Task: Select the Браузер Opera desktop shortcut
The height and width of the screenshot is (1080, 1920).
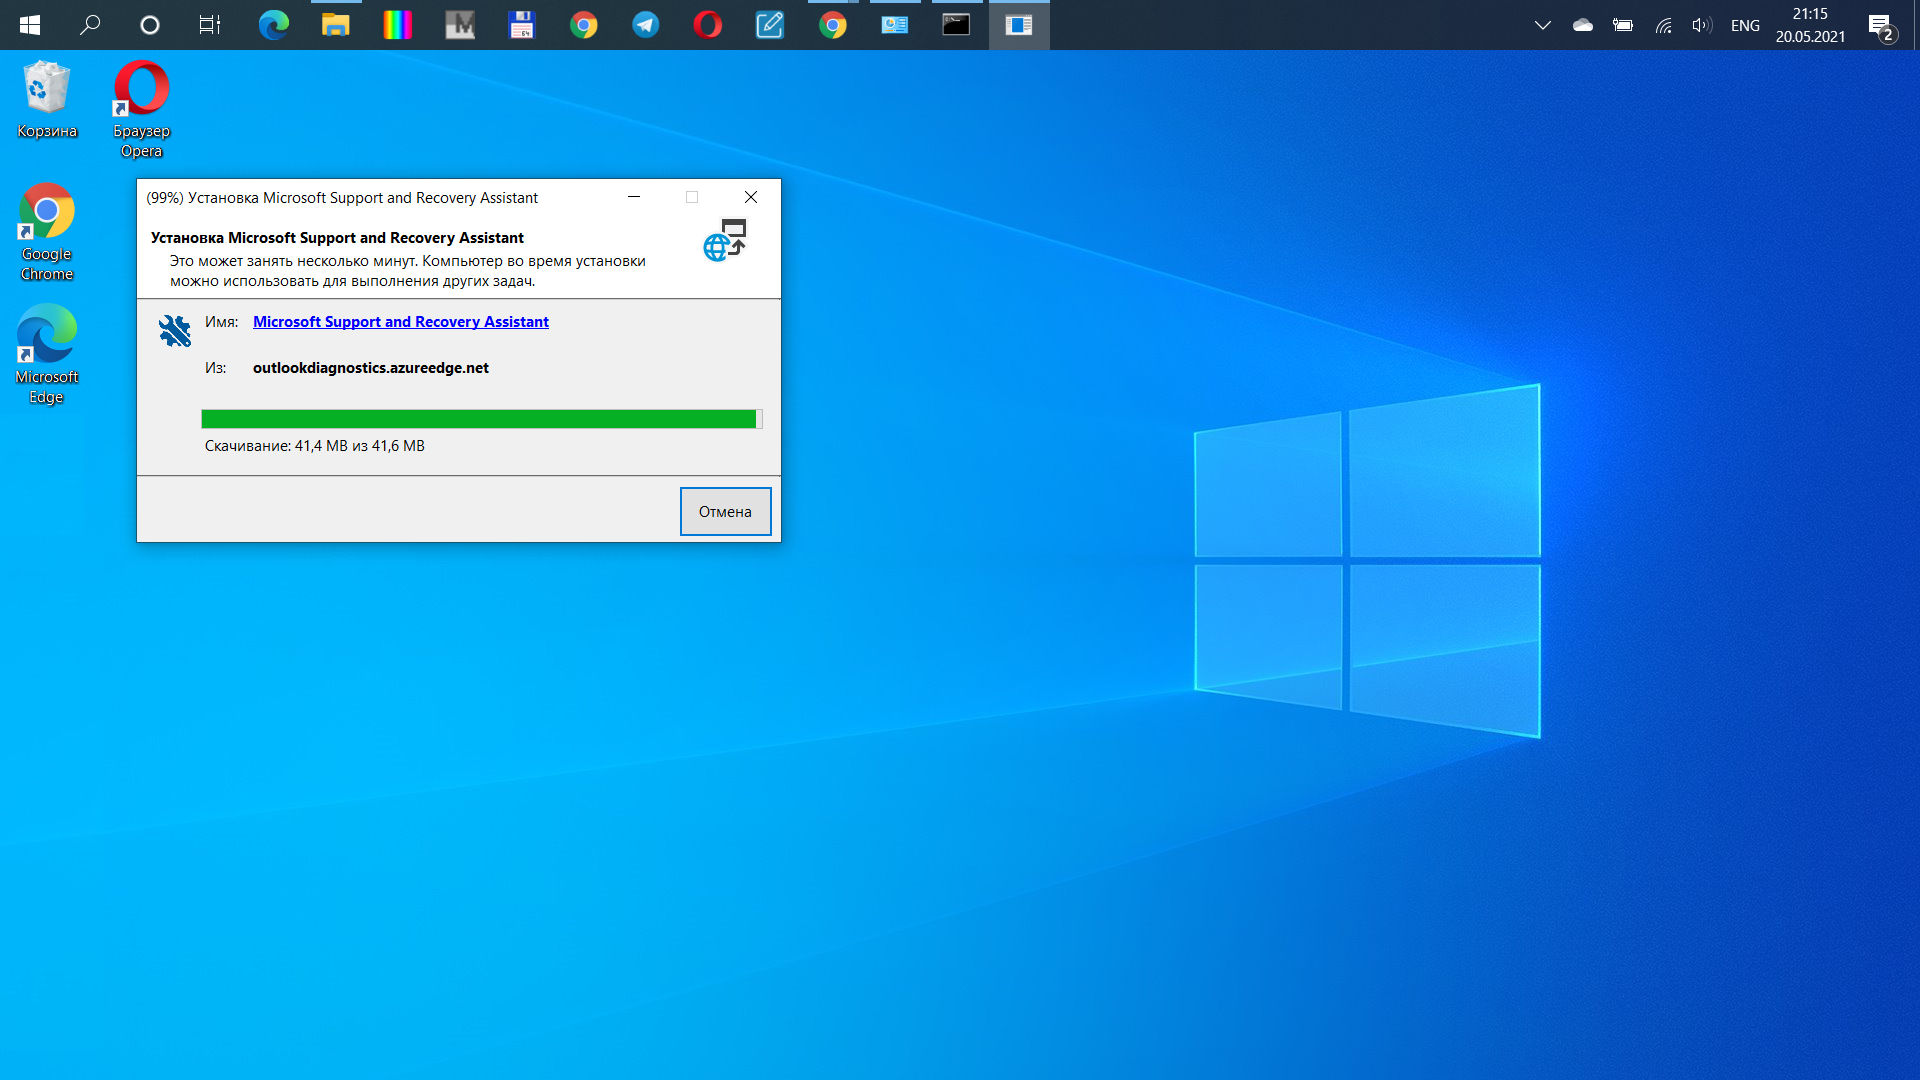Action: (x=141, y=108)
